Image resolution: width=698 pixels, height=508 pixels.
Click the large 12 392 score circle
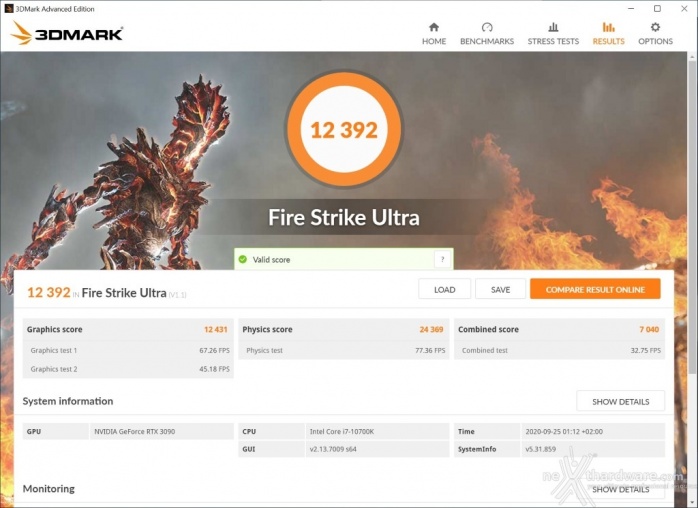coord(344,129)
